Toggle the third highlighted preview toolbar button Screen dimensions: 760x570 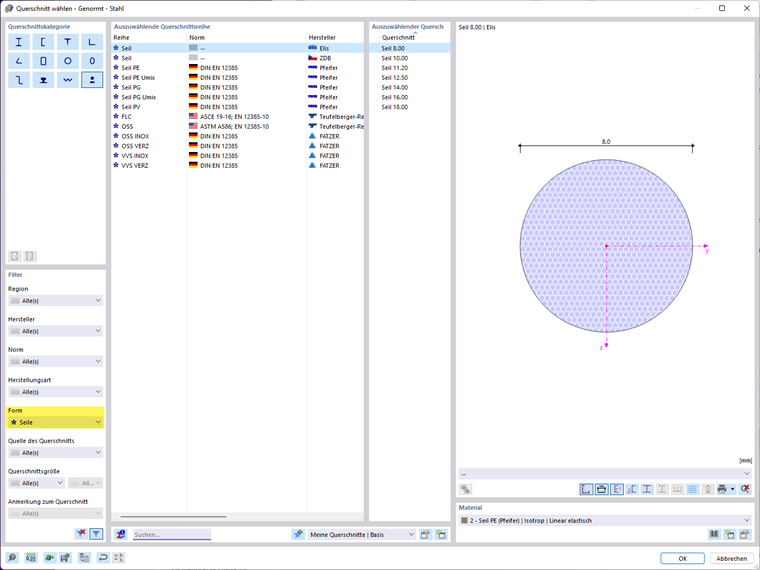point(617,489)
